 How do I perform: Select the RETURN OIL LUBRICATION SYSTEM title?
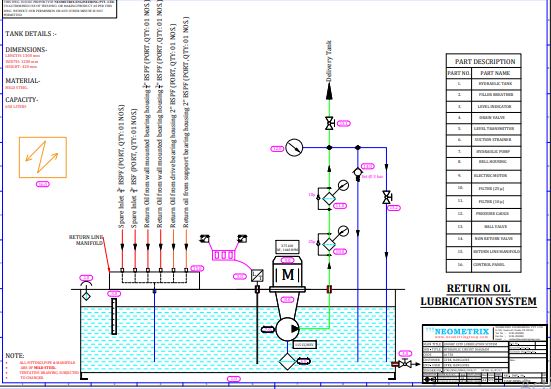478,295
